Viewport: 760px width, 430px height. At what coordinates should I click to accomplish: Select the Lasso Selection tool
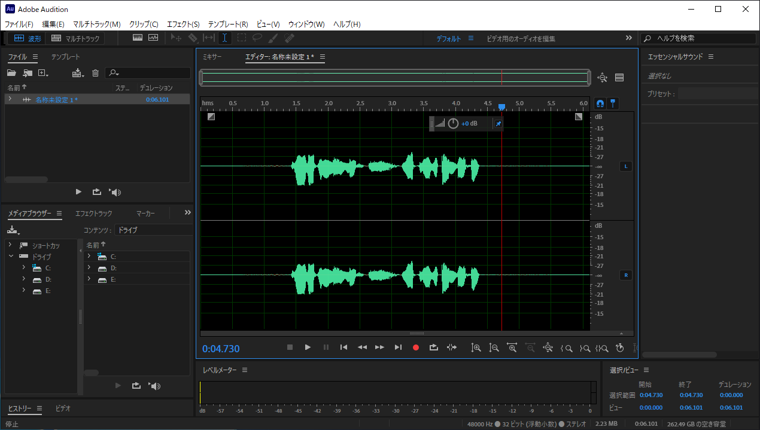coord(257,38)
